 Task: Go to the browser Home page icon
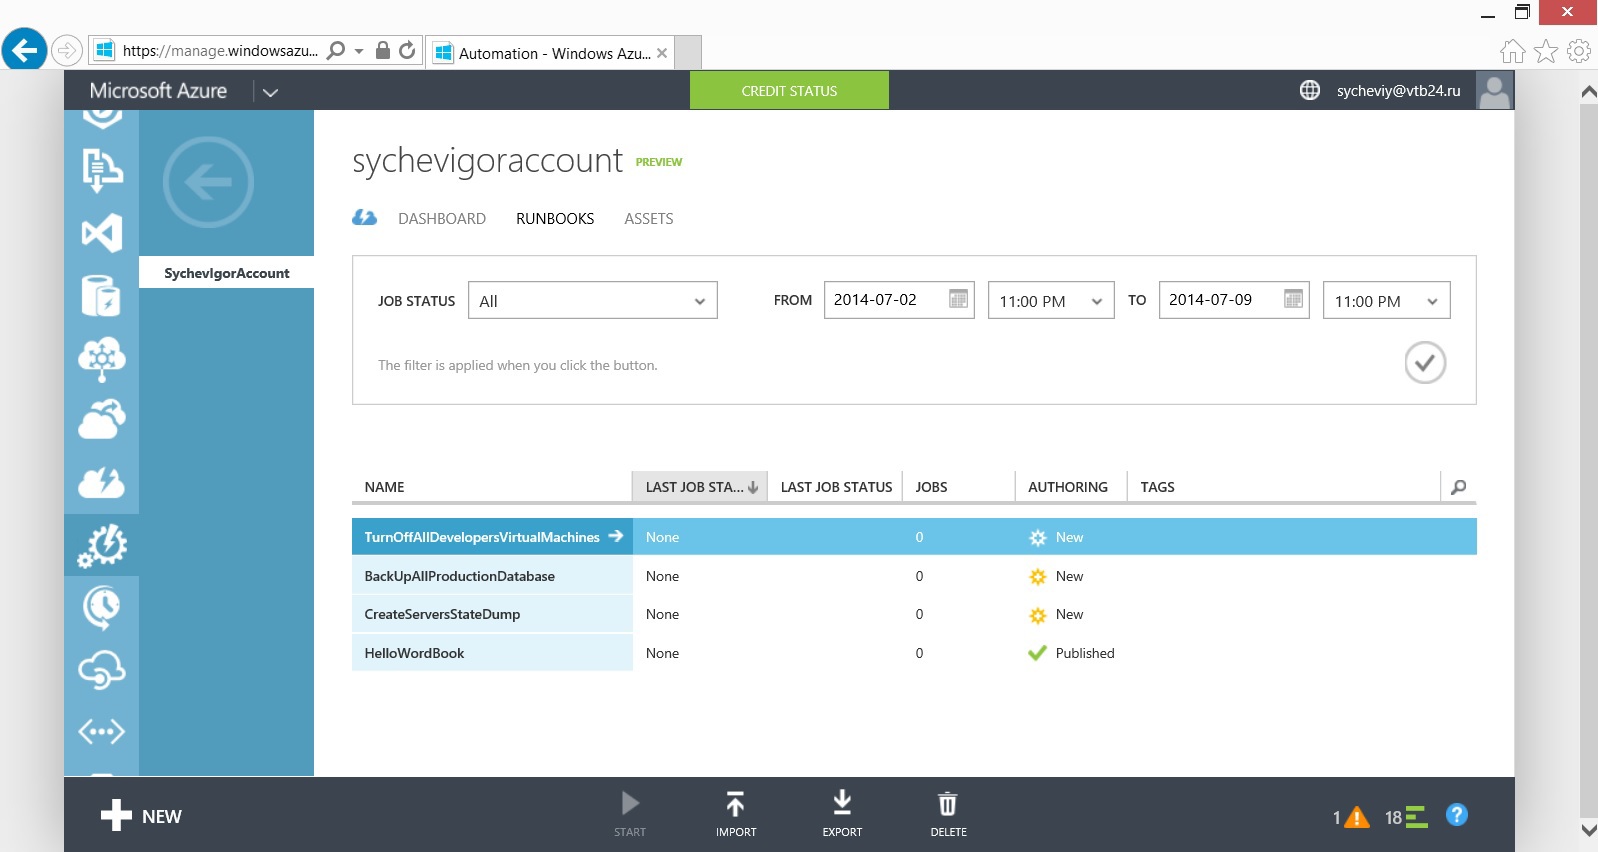coord(1513,51)
